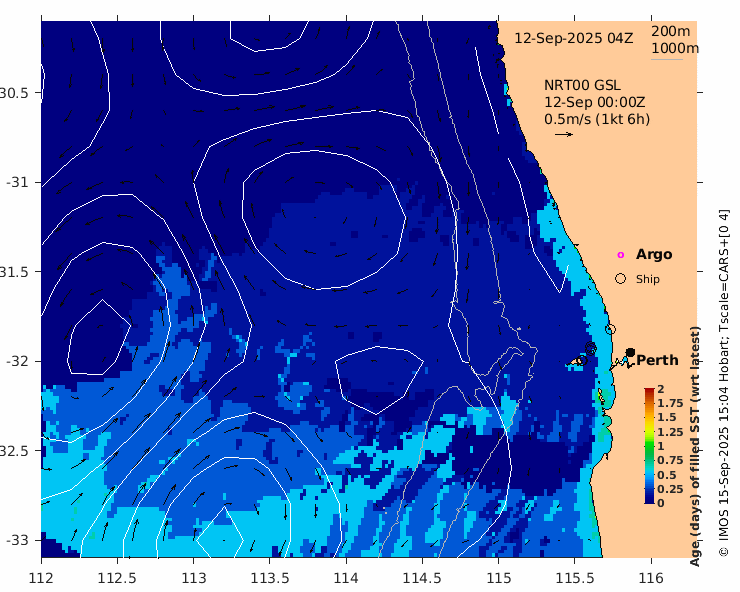Image resolution: width=740 pixels, height=592 pixels.
Task: Click the Ship legend circle symbol
Action: click(x=621, y=279)
